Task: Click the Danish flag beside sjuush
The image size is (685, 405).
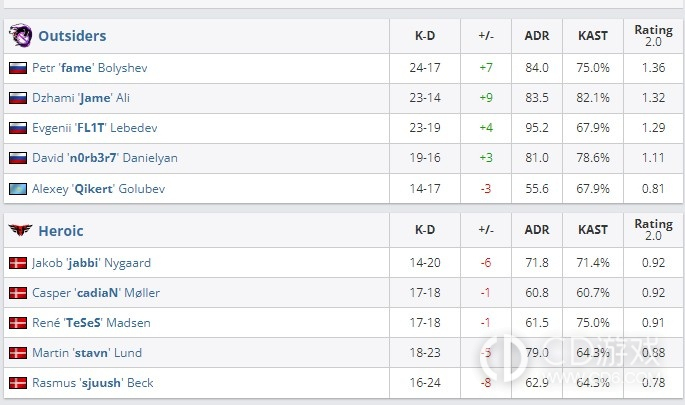Action: point(18,383)
